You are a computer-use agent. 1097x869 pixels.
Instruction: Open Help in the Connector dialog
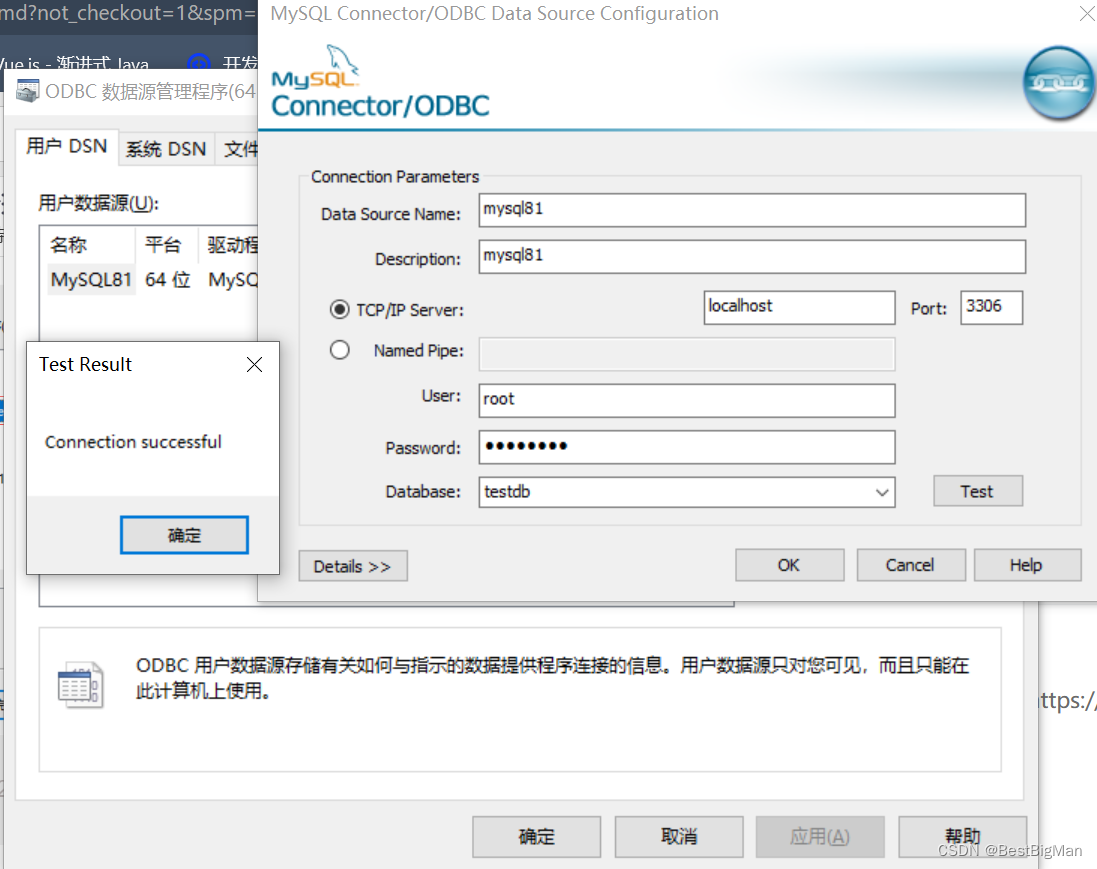coord(1026,565)
